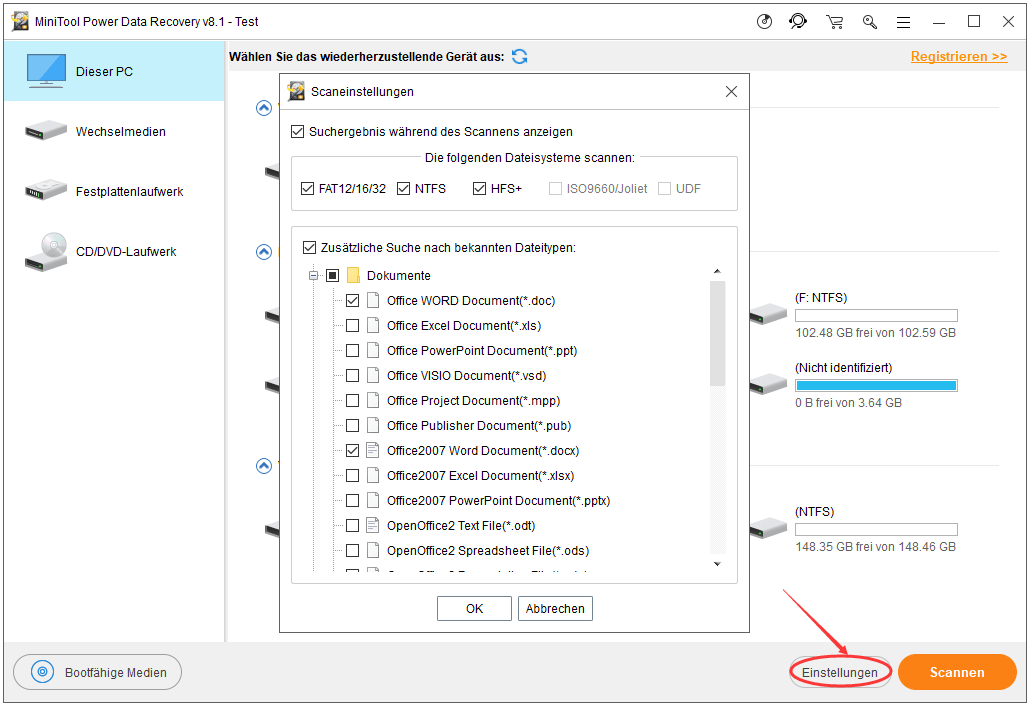Close the Scaneinstellungen dialog with X
The image size is (1029, 705).
coord(731,92)
